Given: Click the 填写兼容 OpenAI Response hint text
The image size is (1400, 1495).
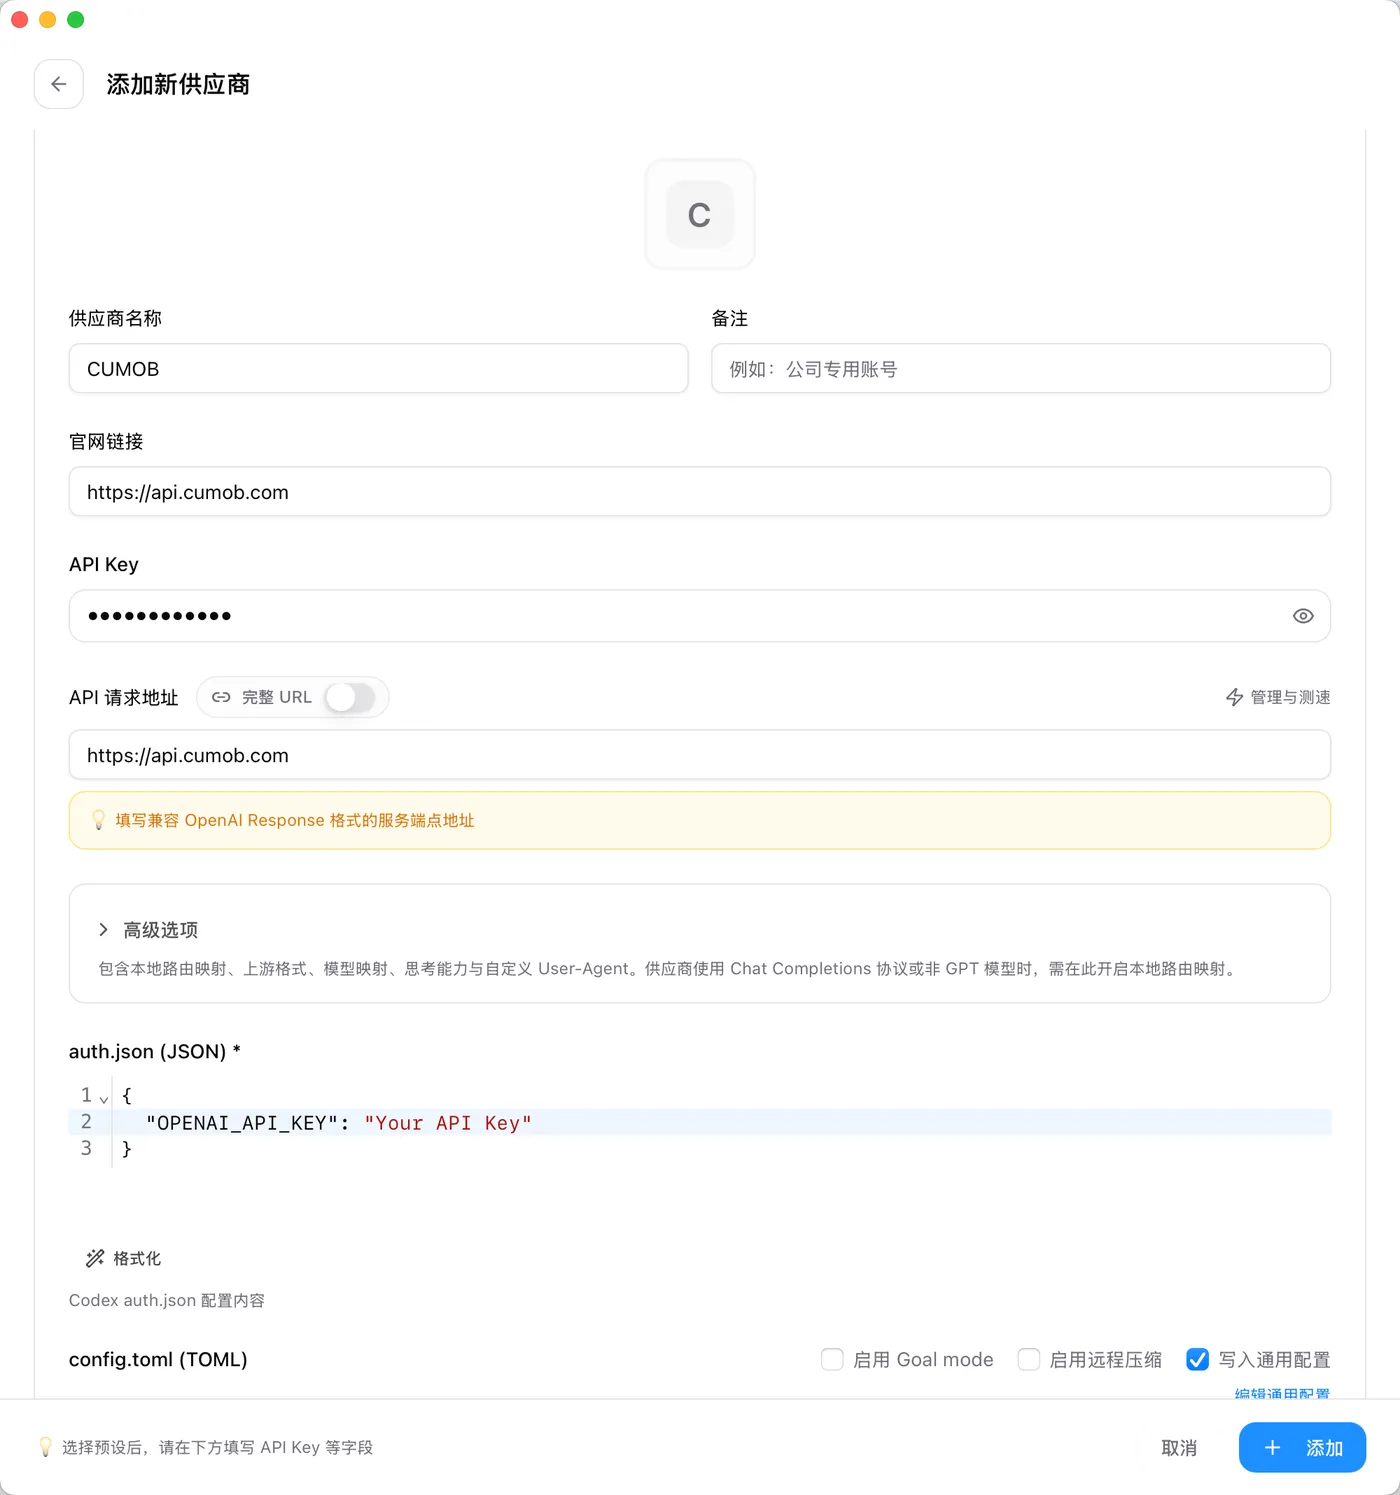Looking at the screenshot, I should pyautogui.click(x=295, y=820).
